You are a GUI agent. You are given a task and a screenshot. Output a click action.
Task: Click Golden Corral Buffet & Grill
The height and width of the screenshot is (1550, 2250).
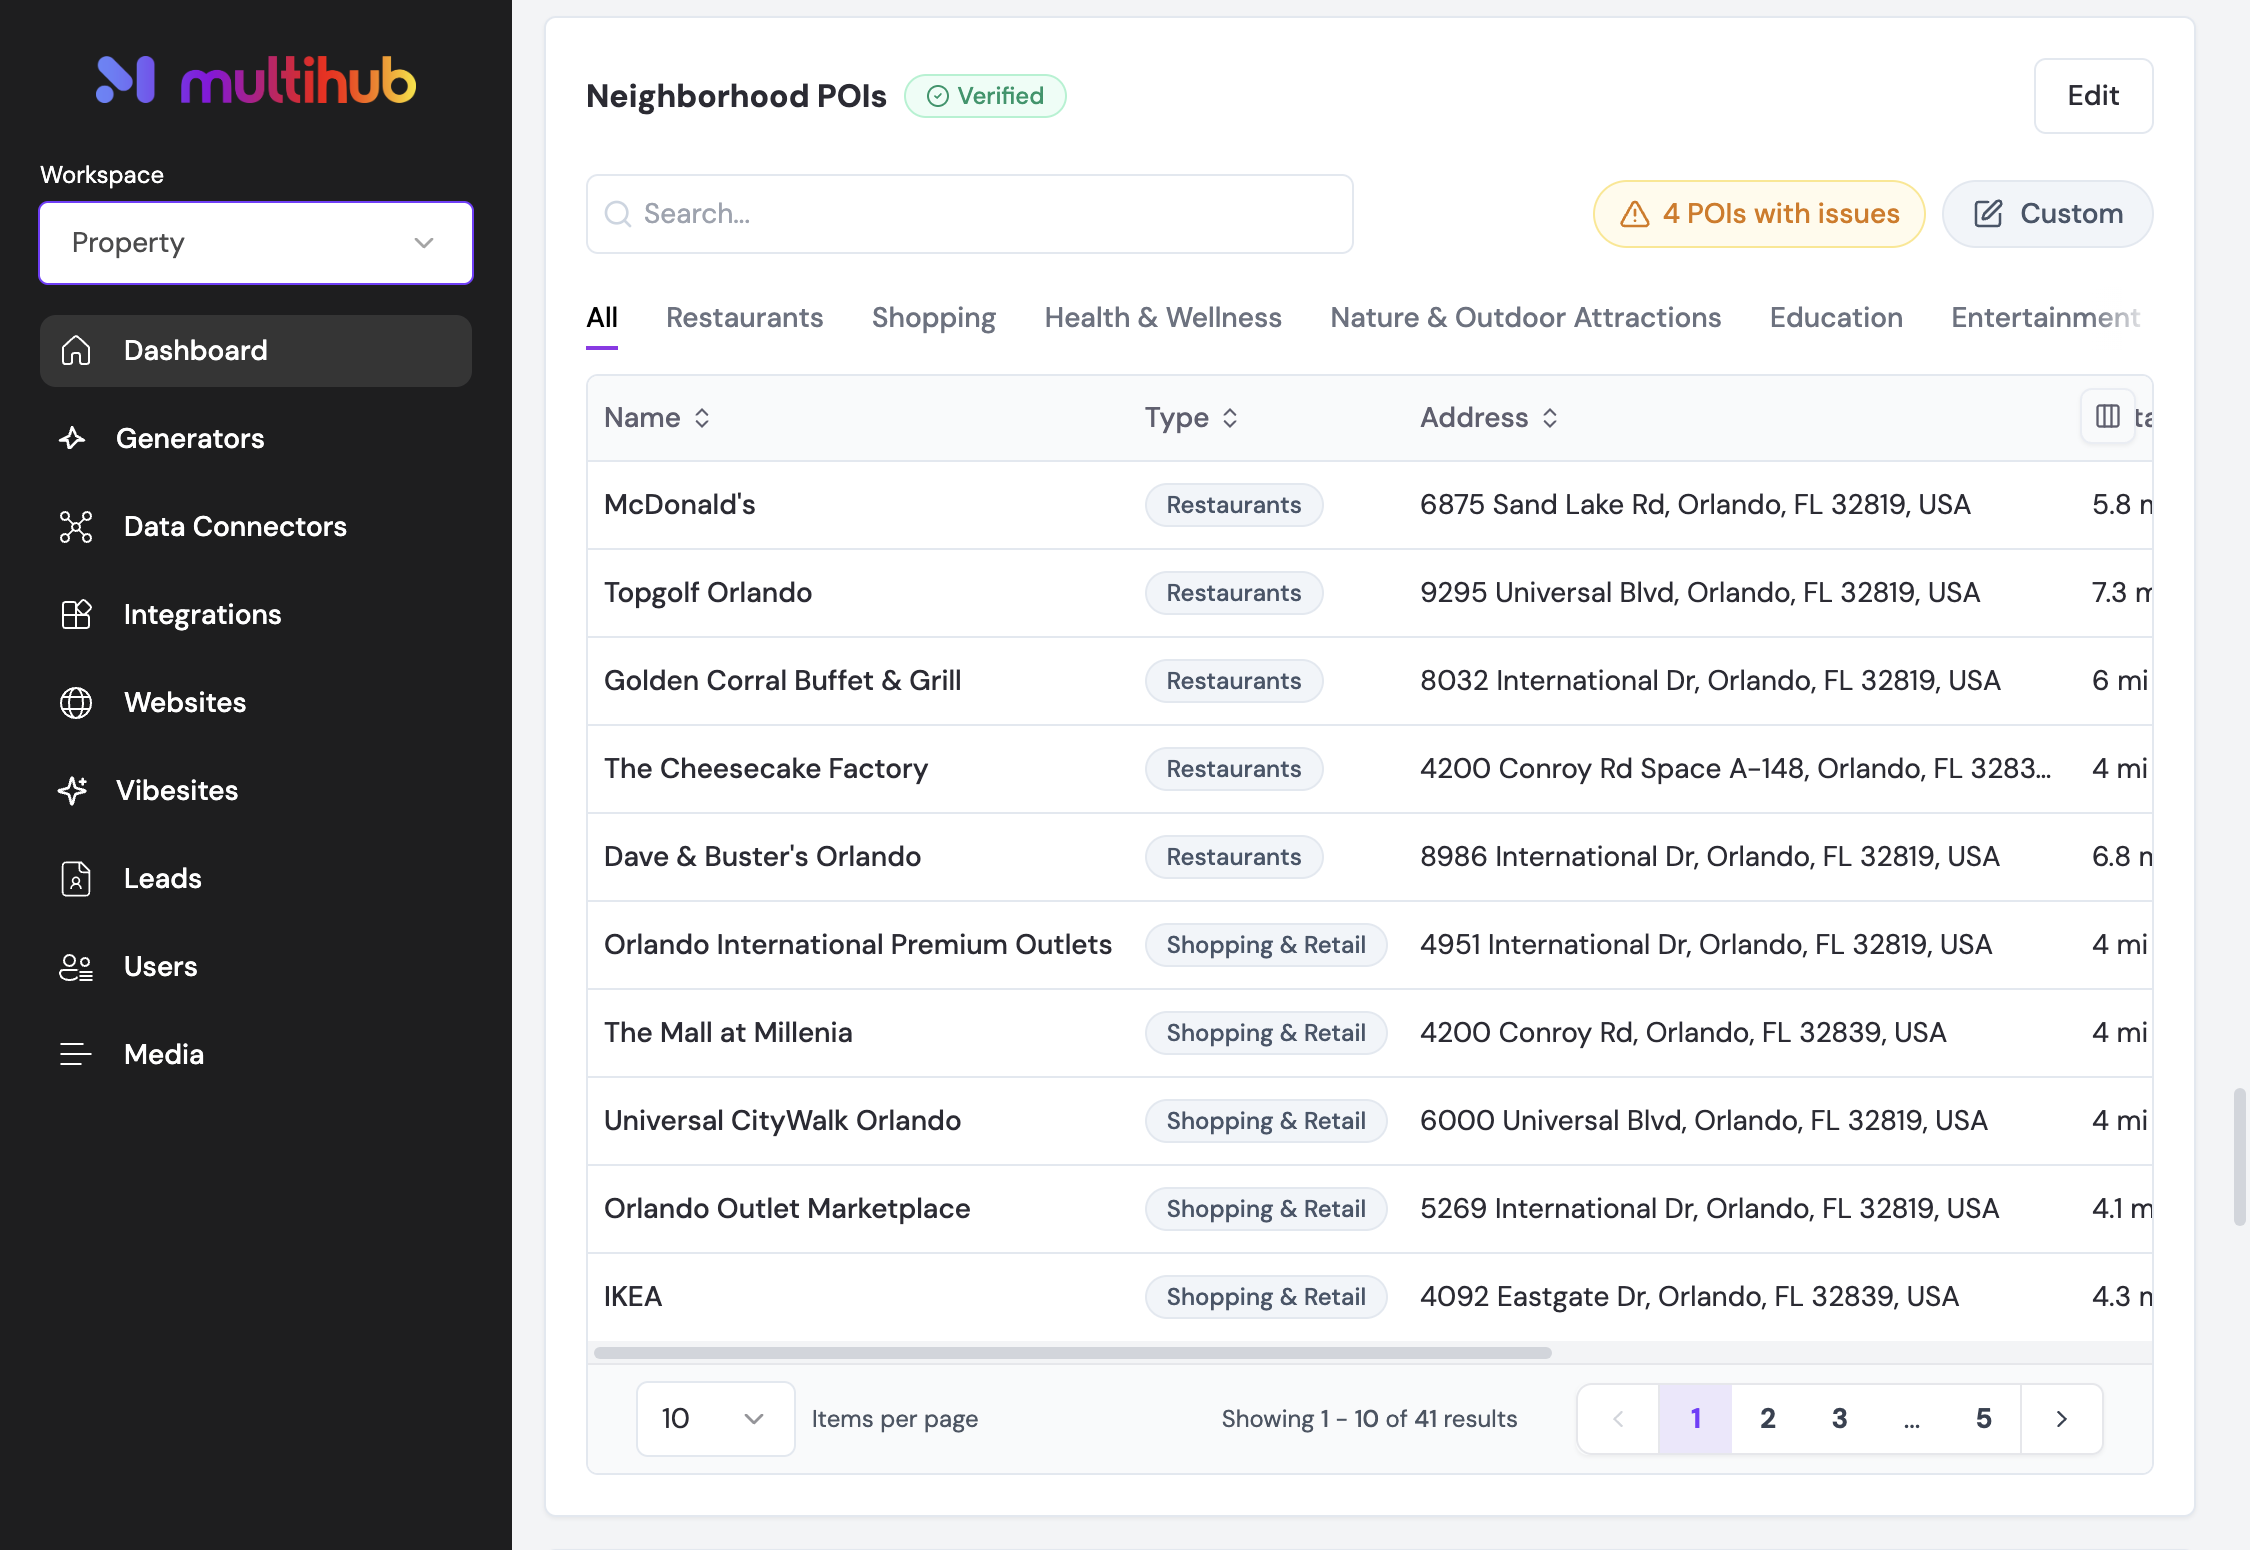783,681
